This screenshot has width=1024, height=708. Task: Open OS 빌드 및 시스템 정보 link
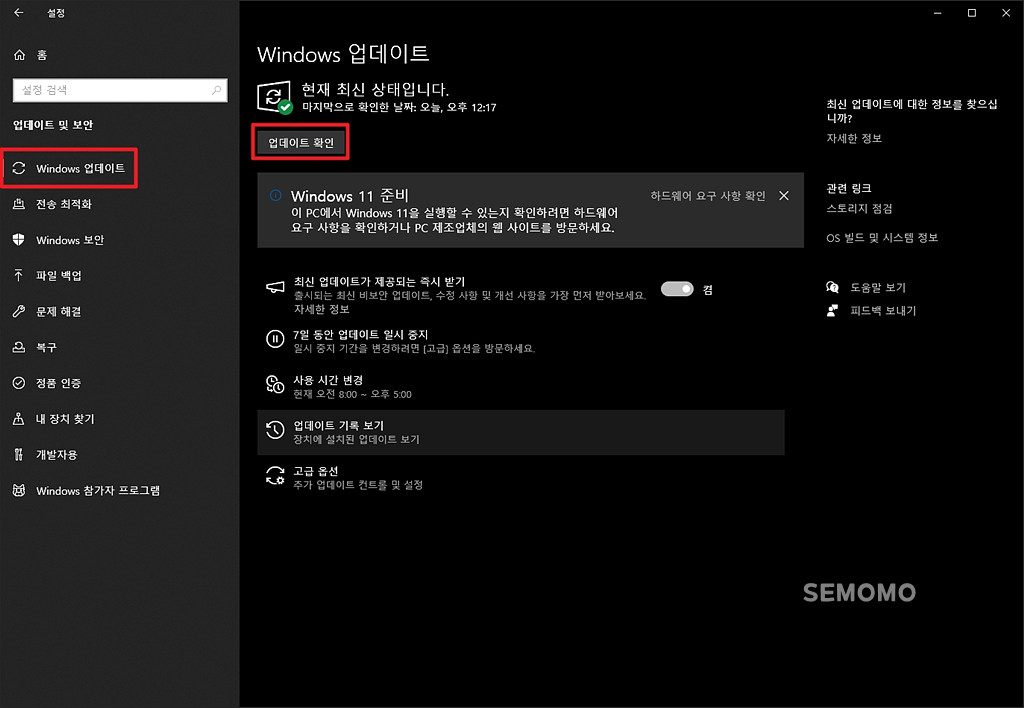(882, 238)
